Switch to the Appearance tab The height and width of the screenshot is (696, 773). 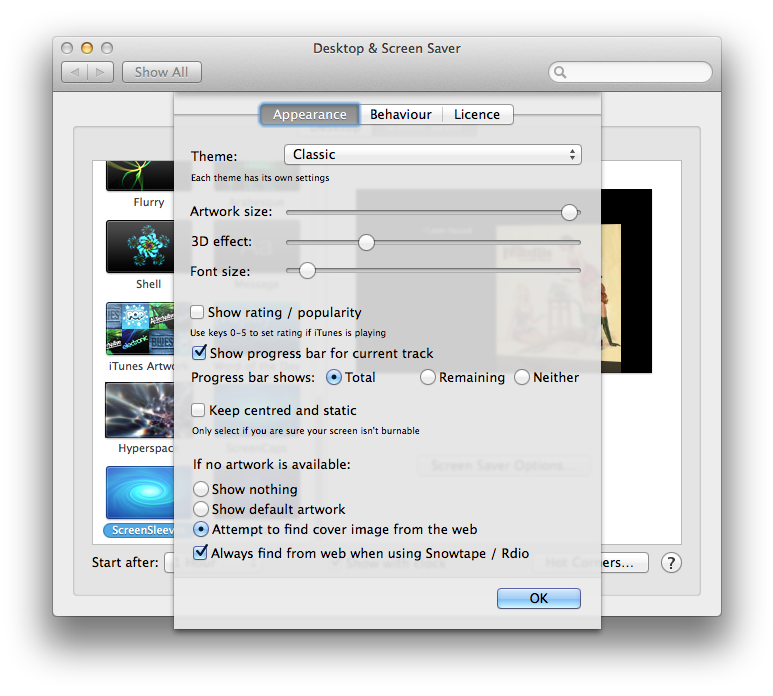[x=310, y=114]
